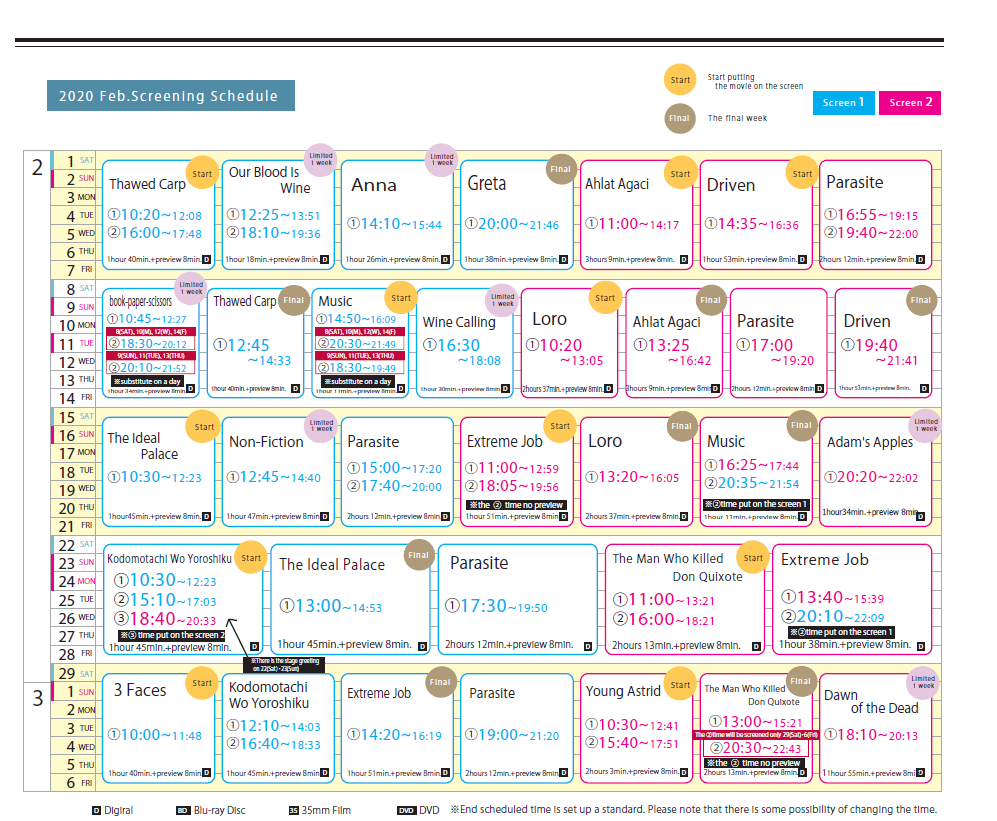The image size is (997, 821).
Task: Click the orange Start circle in the legend
Action: click(x=680, y=80)
